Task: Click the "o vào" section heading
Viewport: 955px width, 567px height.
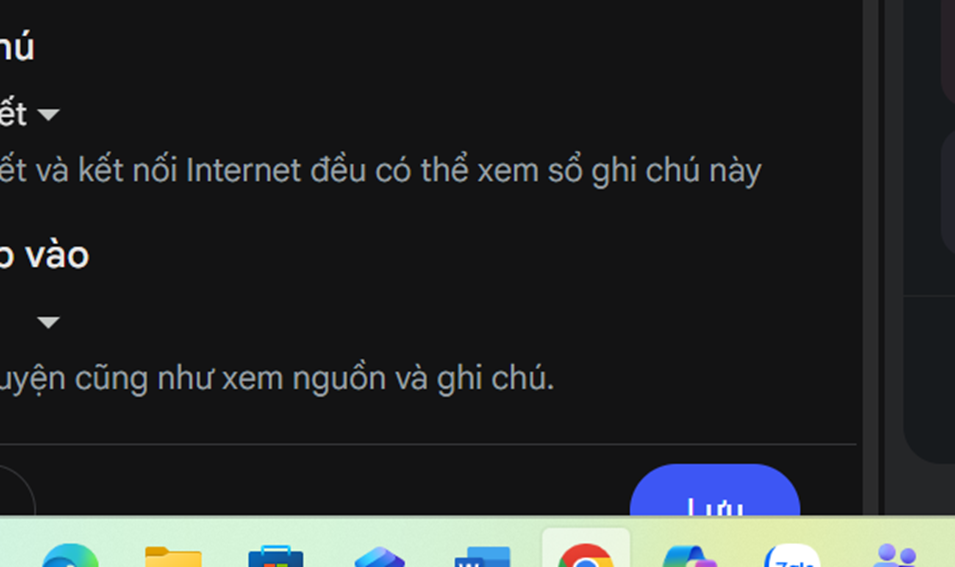Action: tap(44, 255)
